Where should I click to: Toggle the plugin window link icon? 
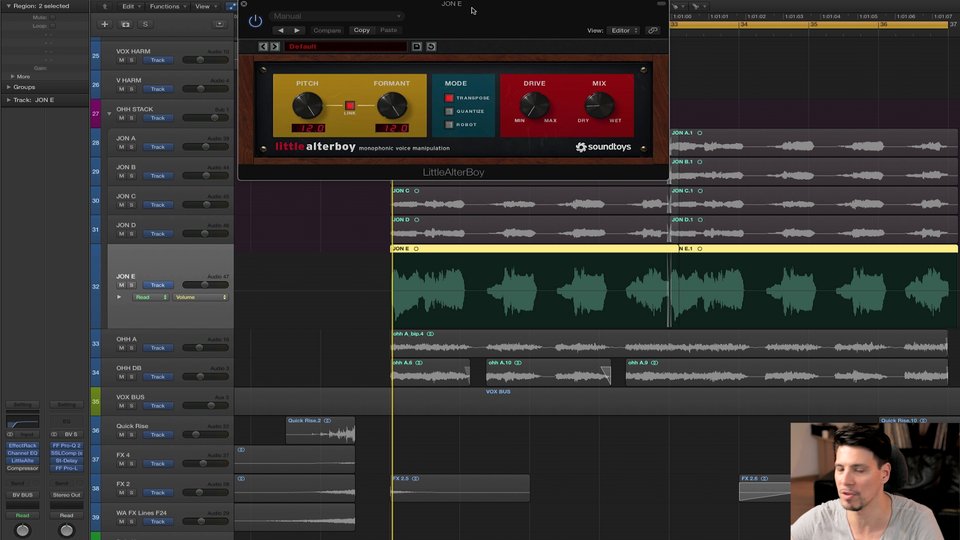click(x=653, y=30)
